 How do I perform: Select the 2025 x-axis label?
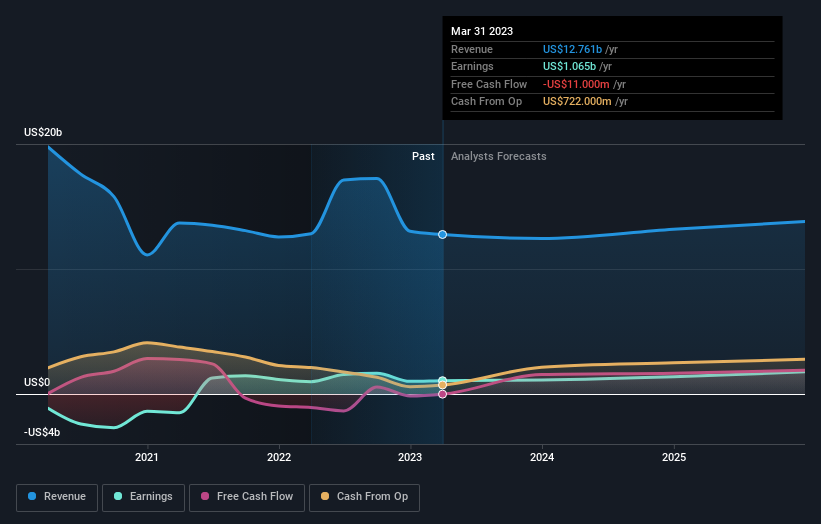tap(674, 457)
